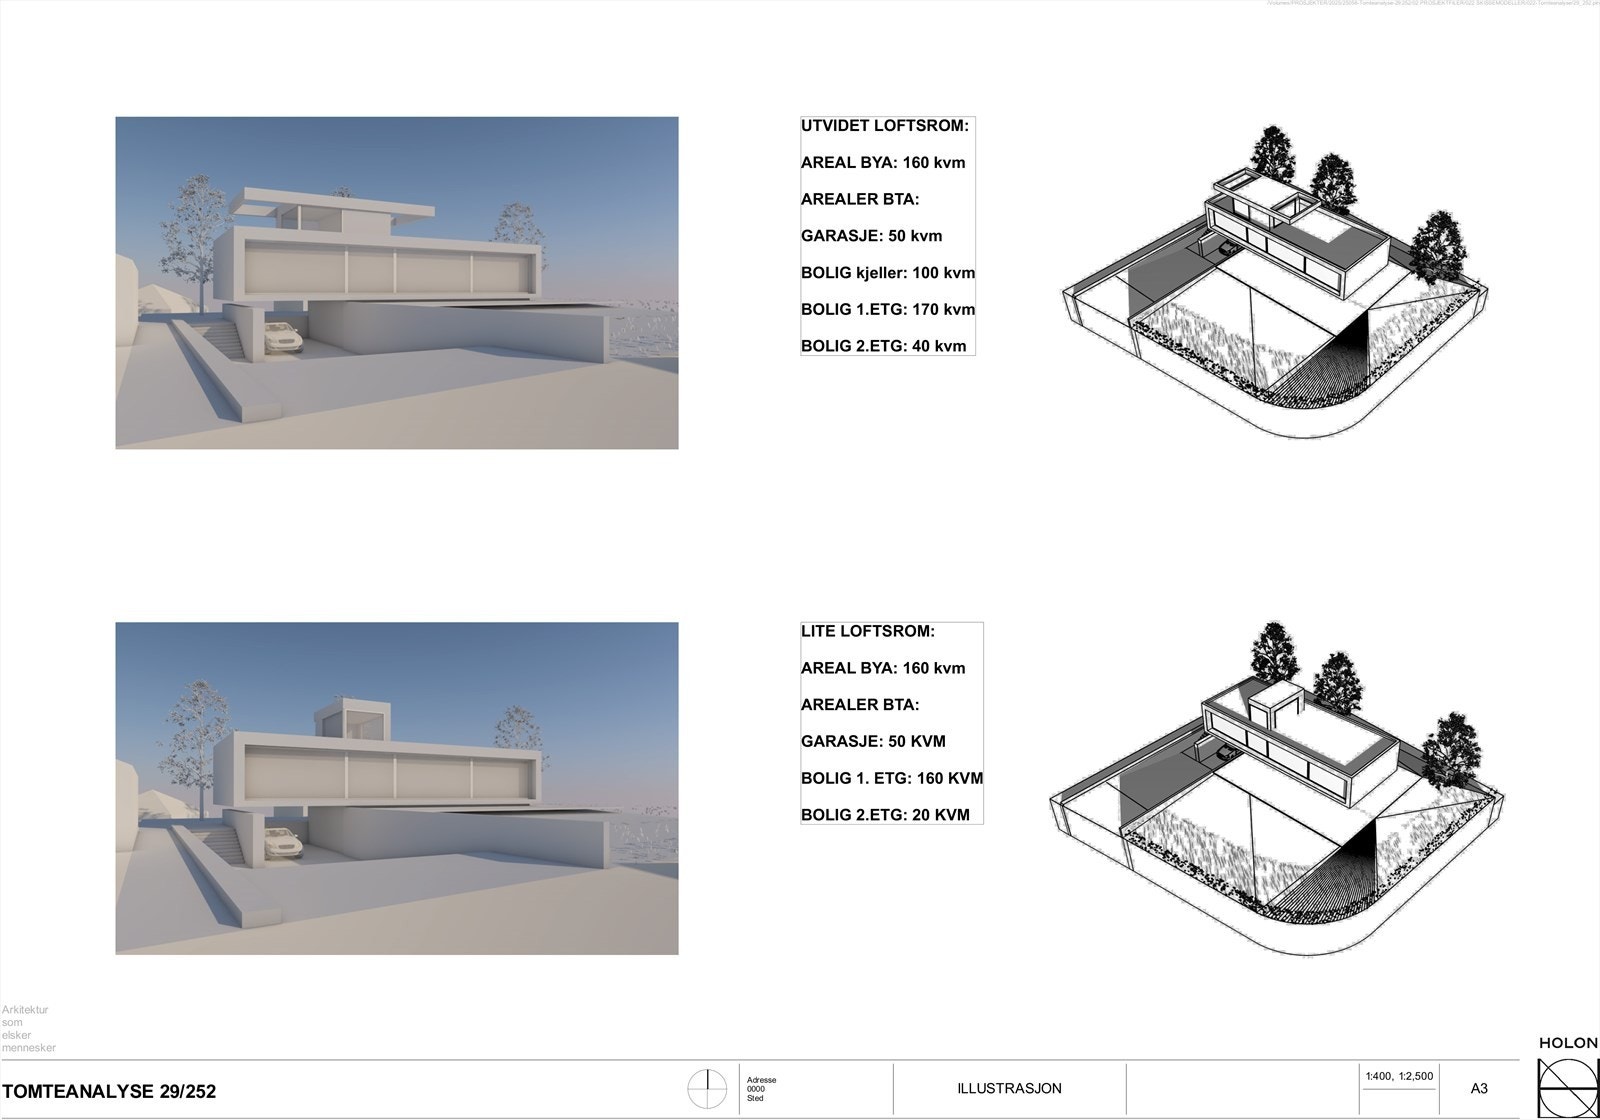
Task: Click 'BOLIG 2.ETG: 20 KVM' line
Action: tap(885, 815)
